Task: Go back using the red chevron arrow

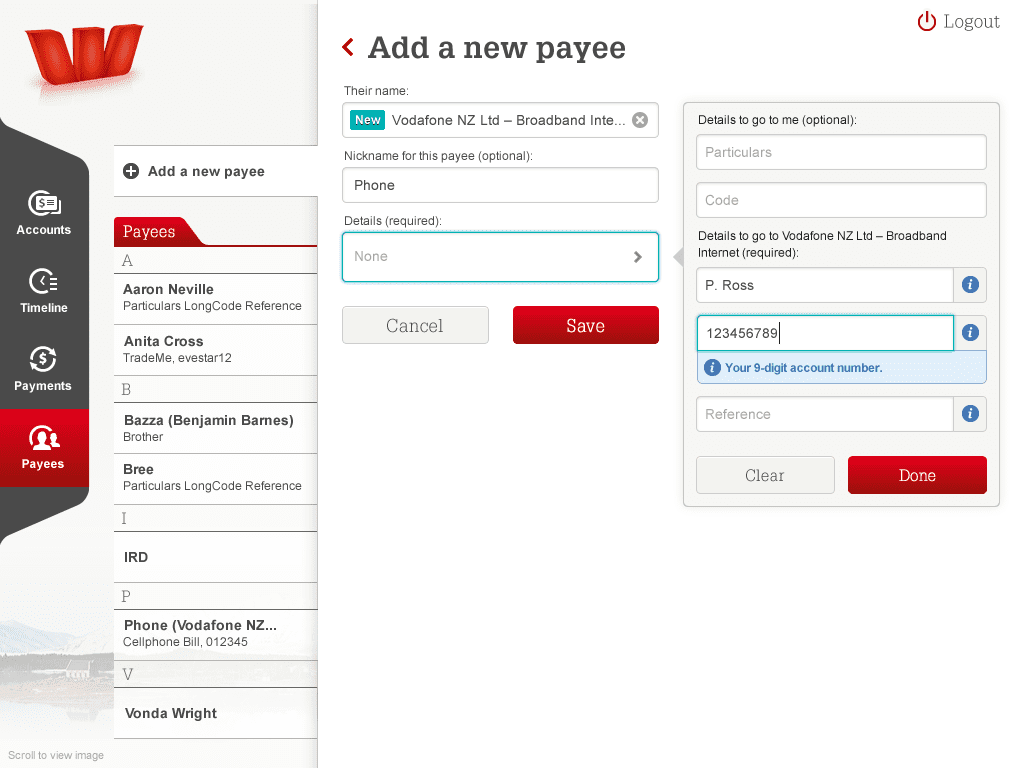Action: 348,47
